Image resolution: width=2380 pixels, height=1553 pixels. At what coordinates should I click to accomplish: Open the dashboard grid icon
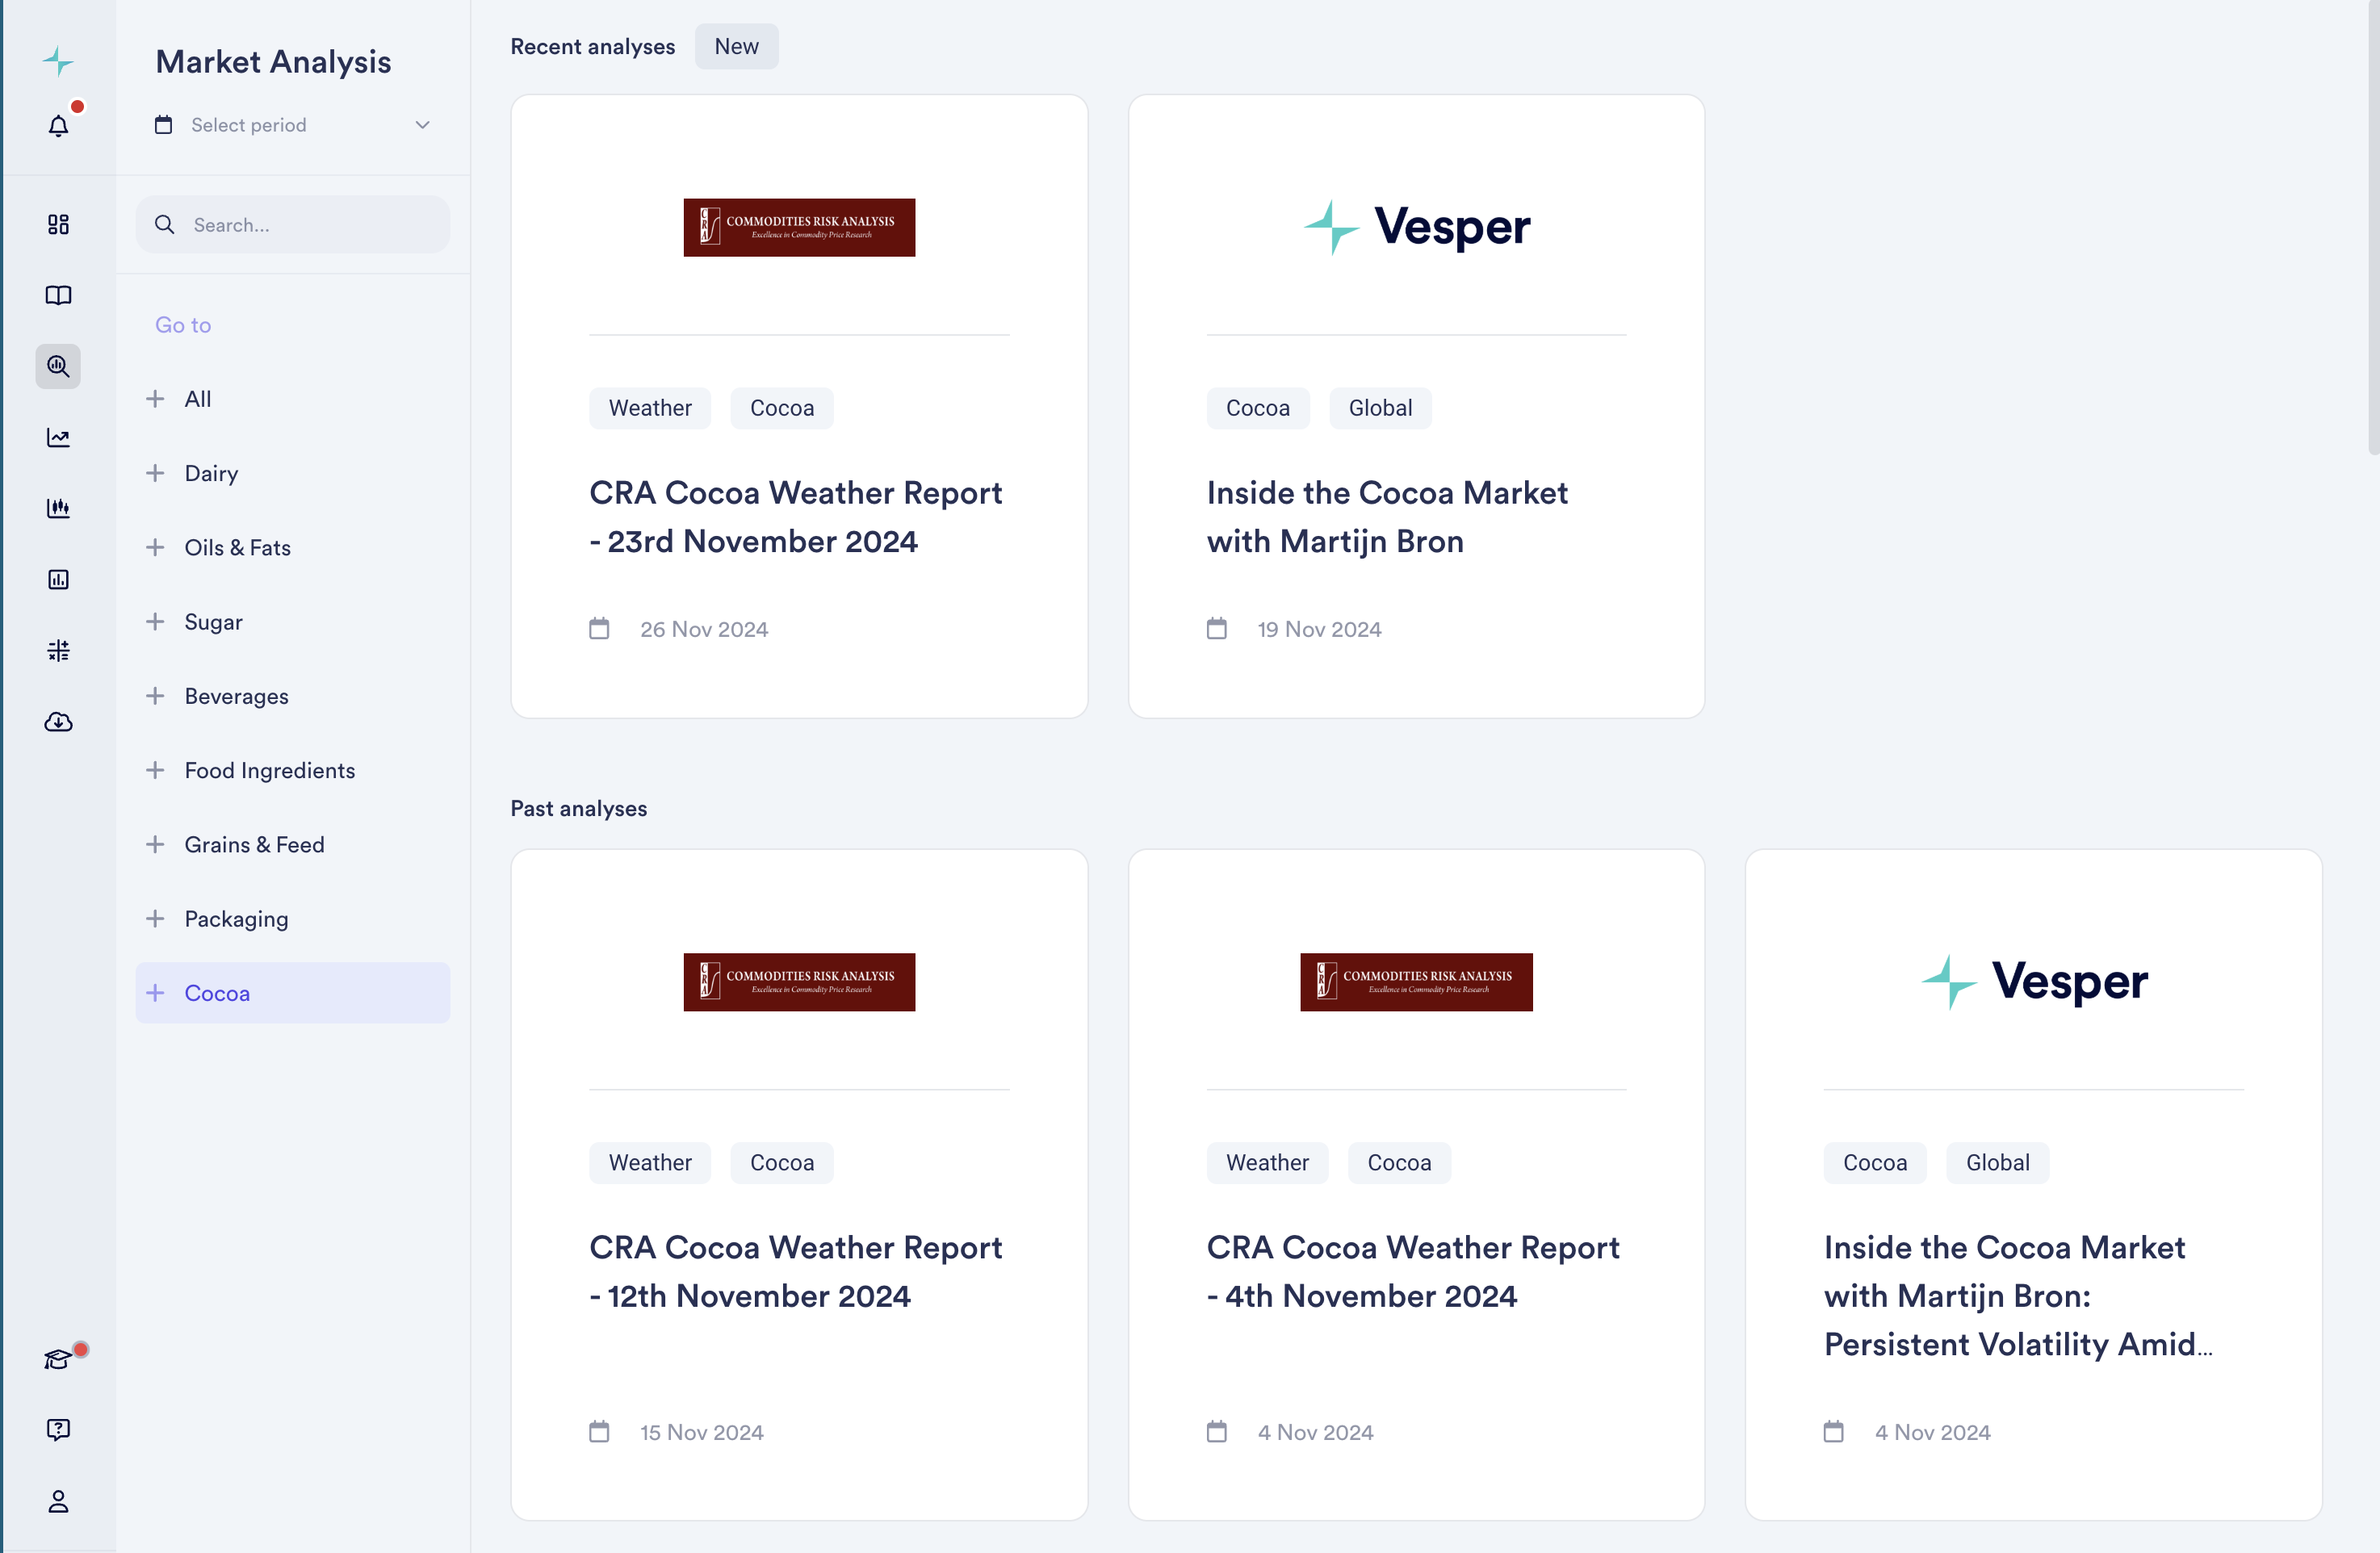pyautogui.click(x=58, y=224)
